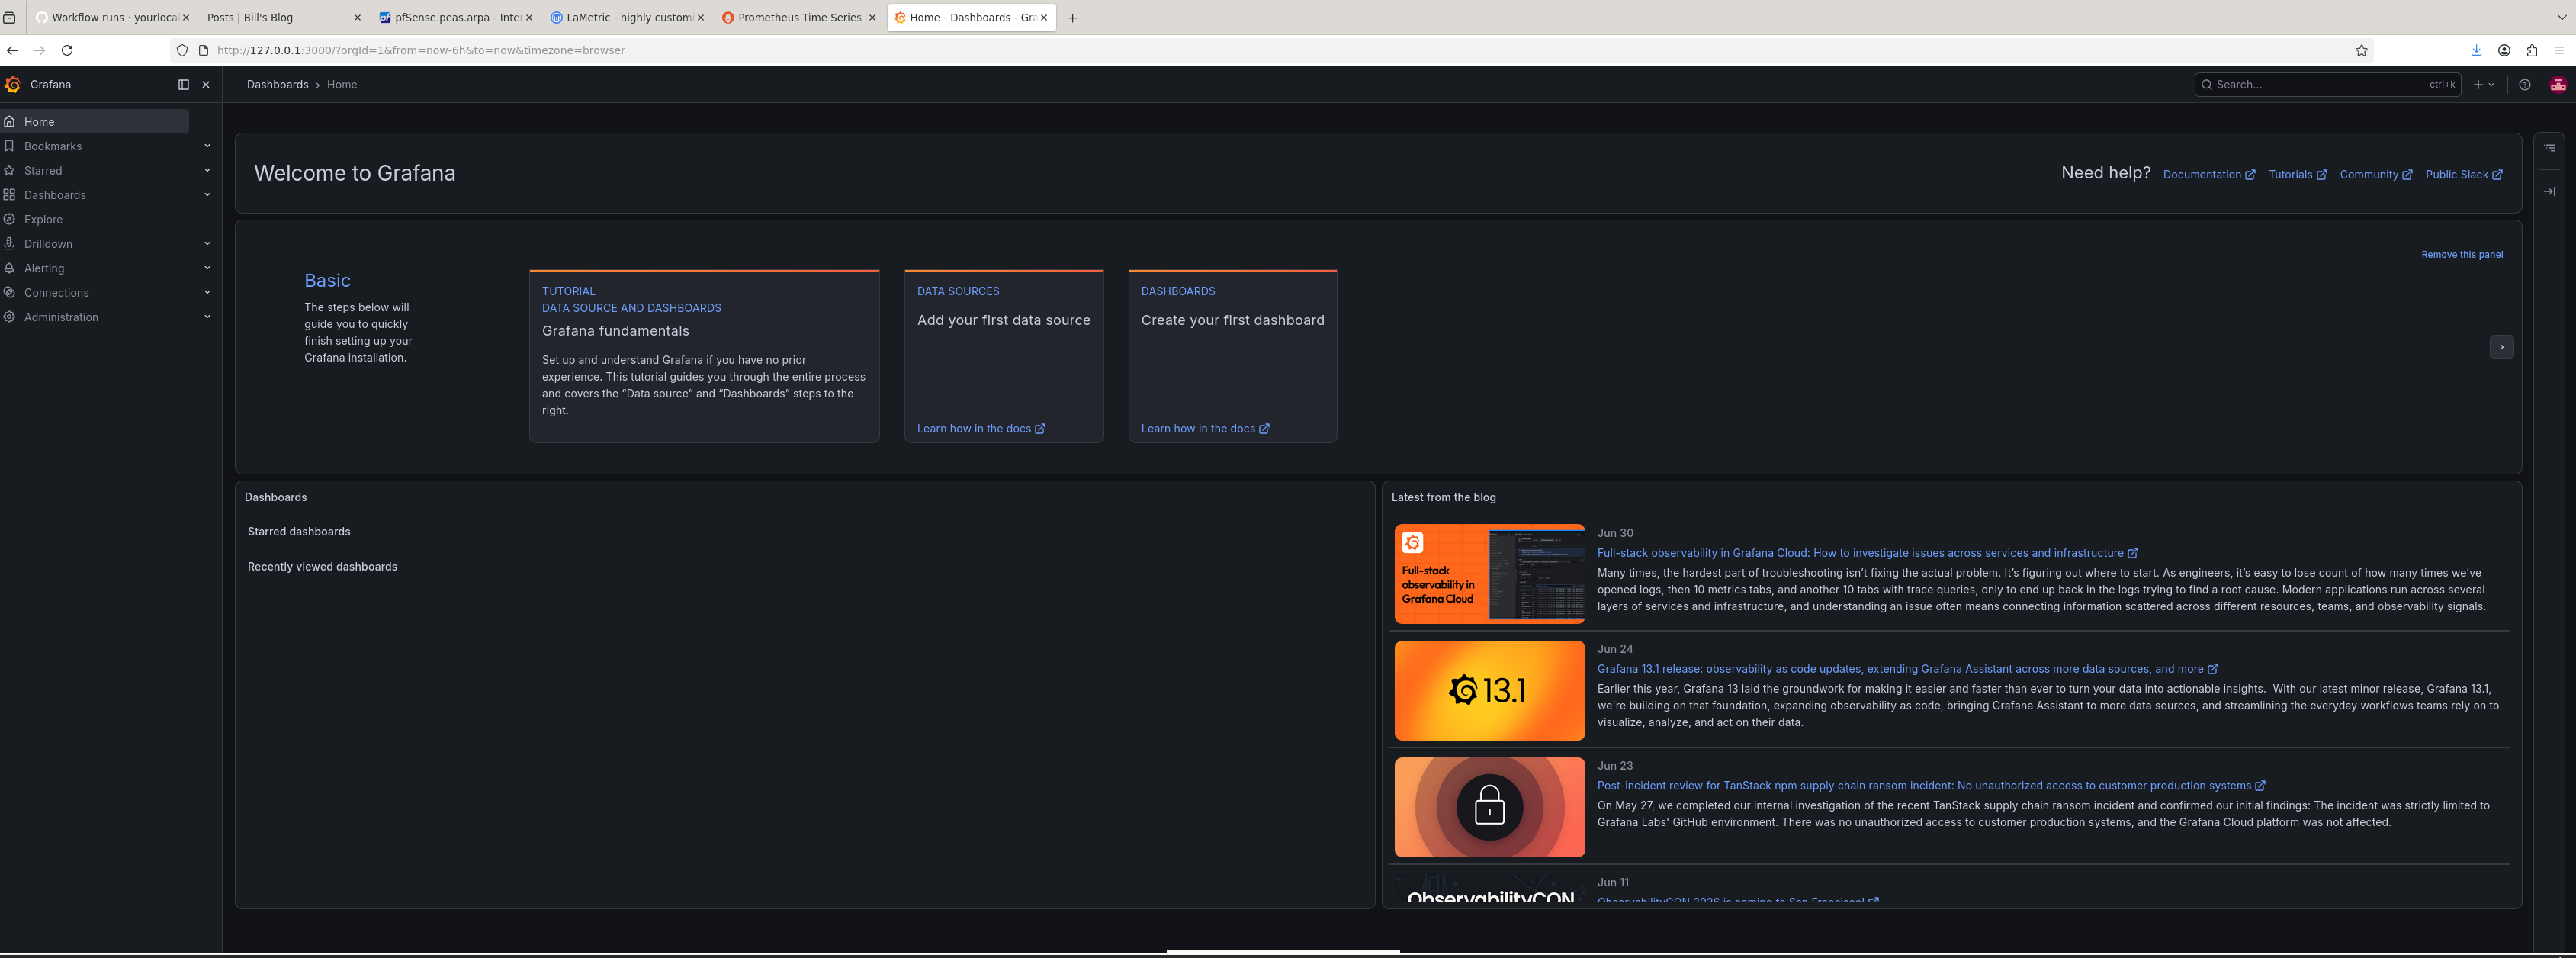
Task: Open the Grafana 13.1 release blog link
Action: tap(1907, 669)
